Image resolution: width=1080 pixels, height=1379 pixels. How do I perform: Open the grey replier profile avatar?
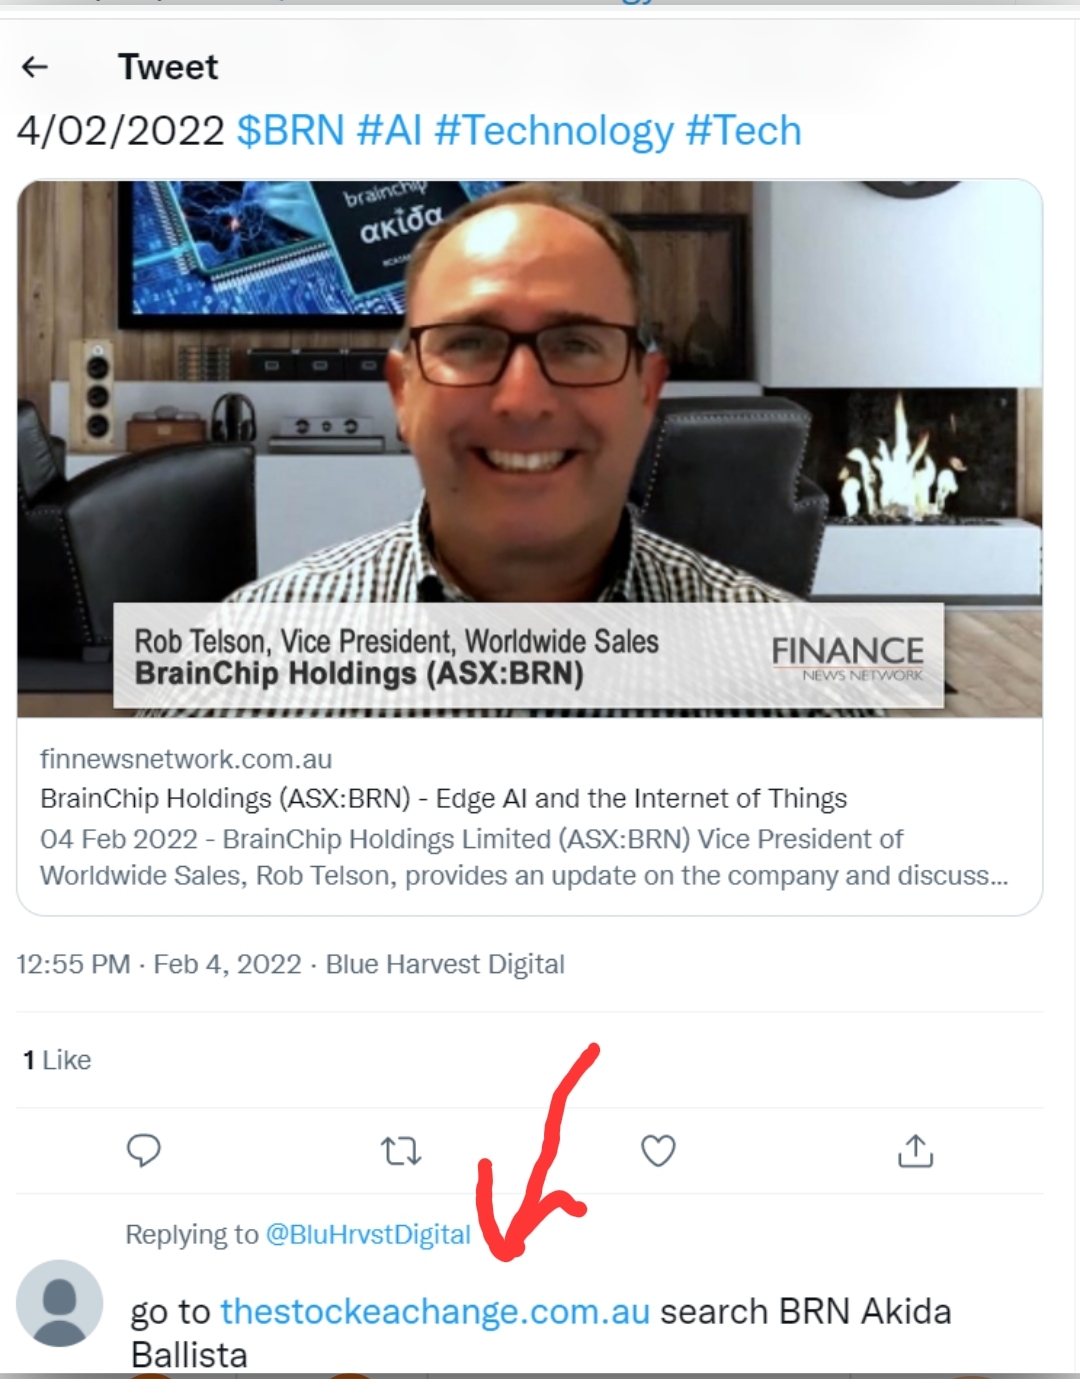pos(60,1303)
